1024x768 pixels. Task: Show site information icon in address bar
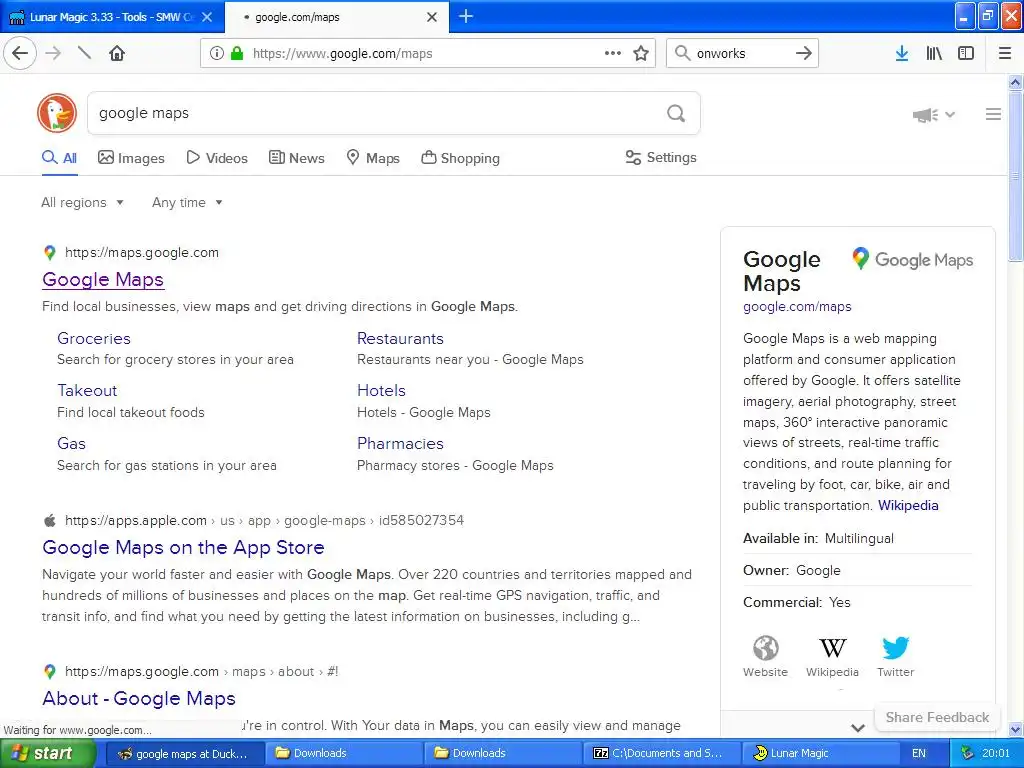point(217,54)
